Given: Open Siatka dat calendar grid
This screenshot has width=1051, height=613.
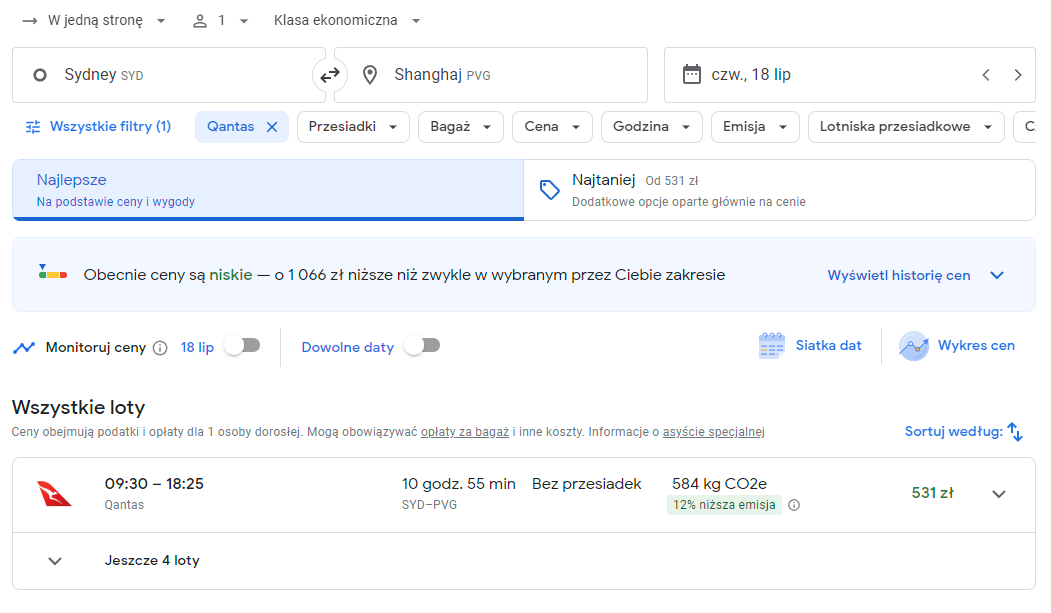Looking at the screenshot, I should coord(810,346).
